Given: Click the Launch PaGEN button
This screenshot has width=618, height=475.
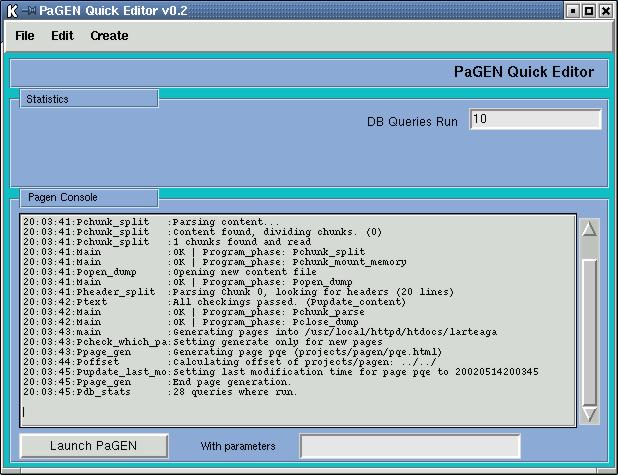Looking at the screenshot, I should (x=94, y=446).
